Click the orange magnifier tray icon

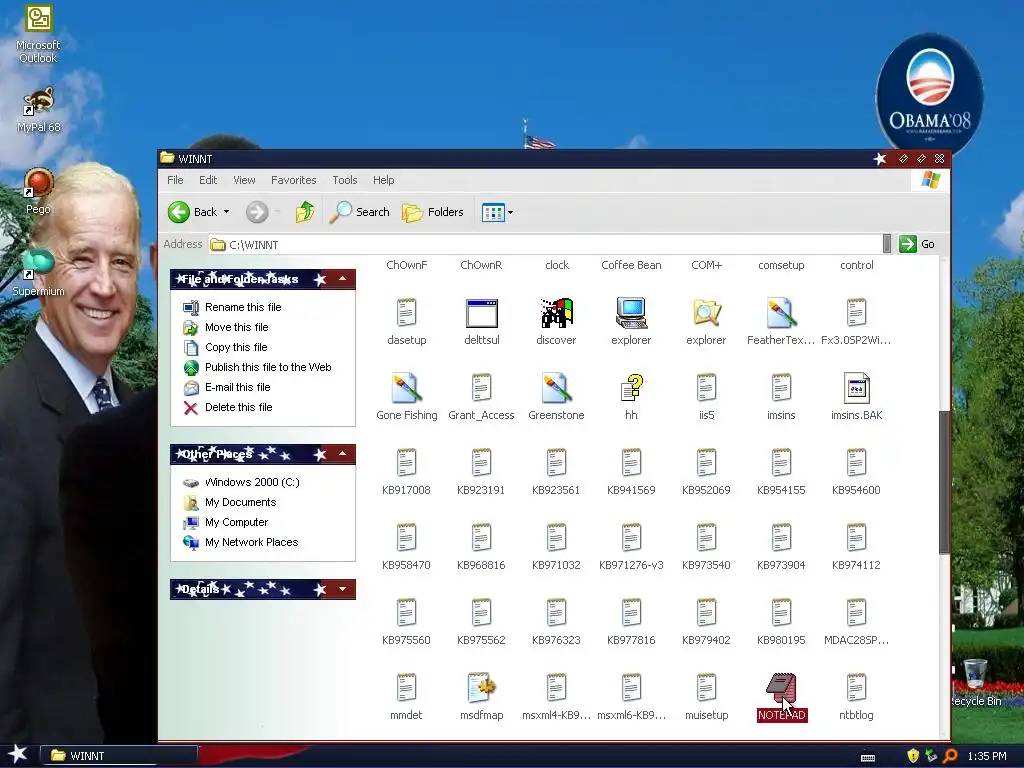[x=950, y=756]
